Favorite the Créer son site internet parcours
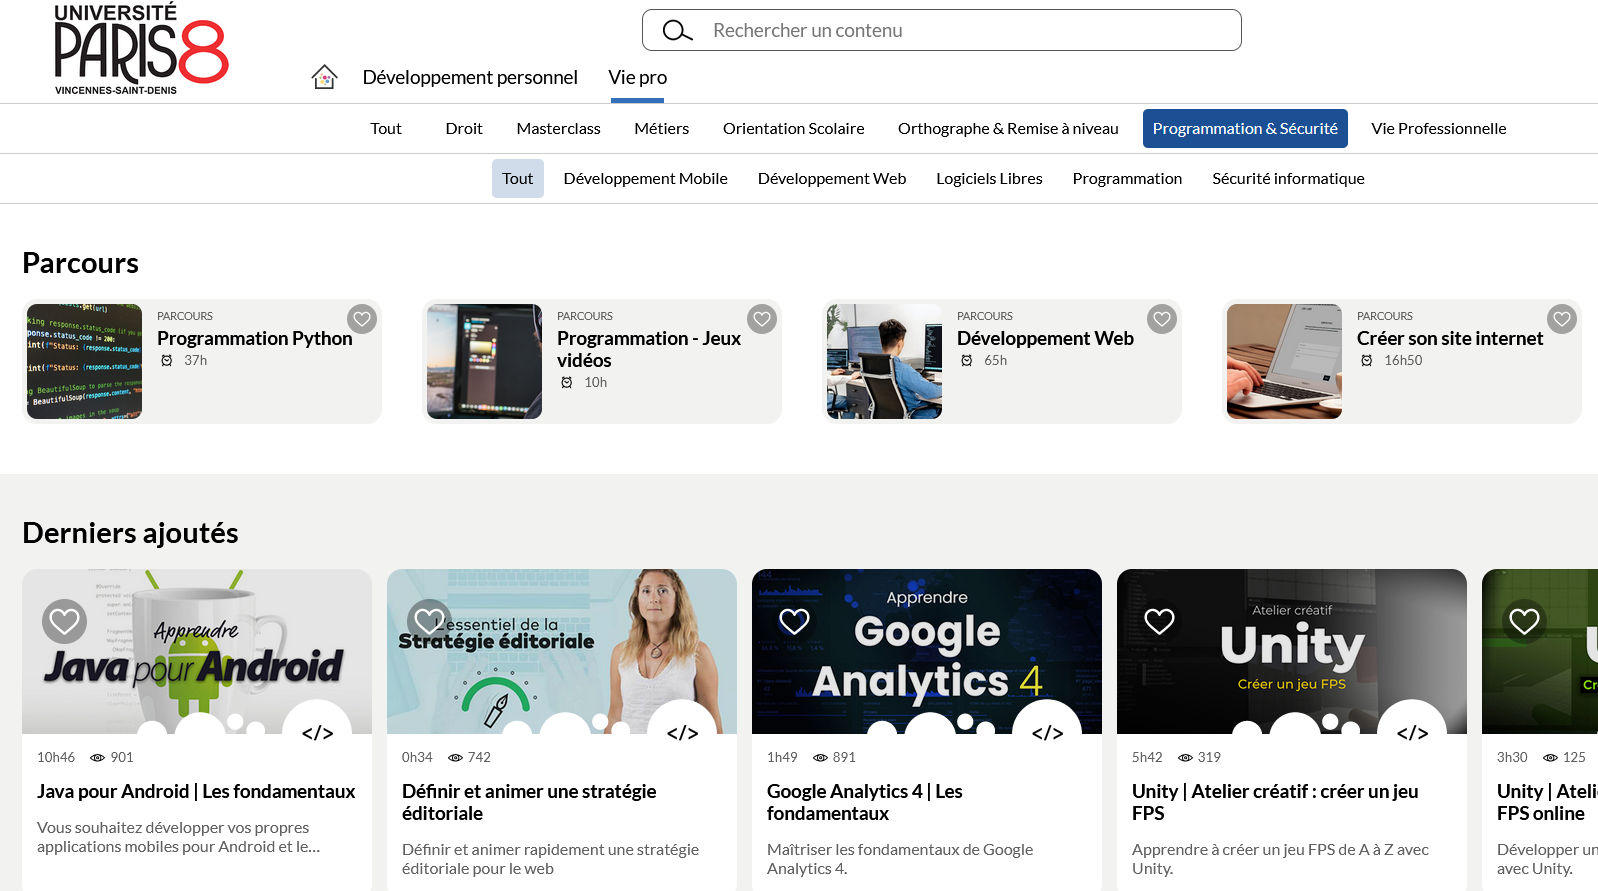The width and height of the screenshot is (1598, 891). (1562, 319)
